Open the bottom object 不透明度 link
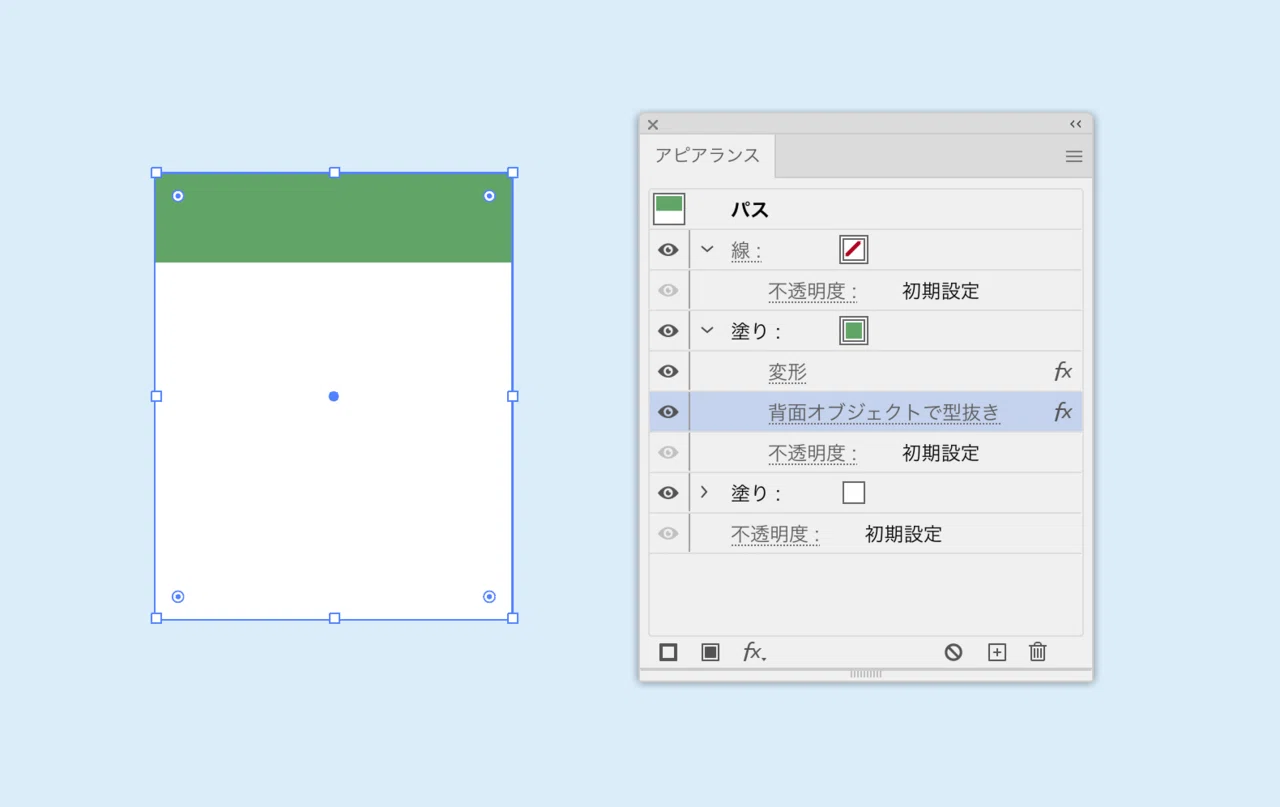 [775, 535]
